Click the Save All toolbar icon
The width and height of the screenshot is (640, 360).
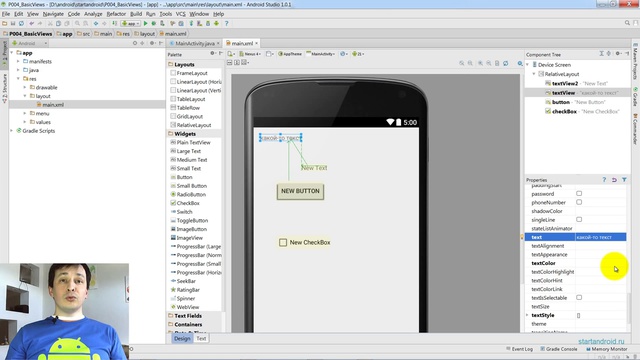click(13, 24)
